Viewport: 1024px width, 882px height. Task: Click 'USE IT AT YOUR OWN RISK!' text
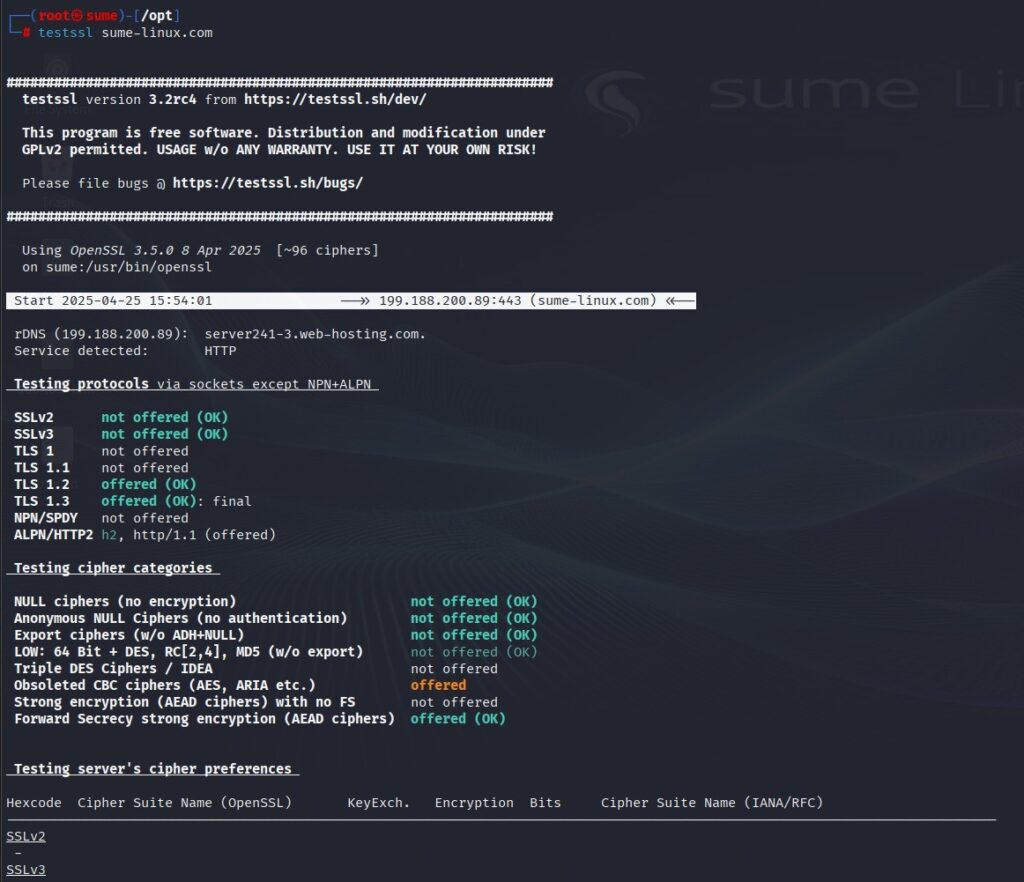441,150
